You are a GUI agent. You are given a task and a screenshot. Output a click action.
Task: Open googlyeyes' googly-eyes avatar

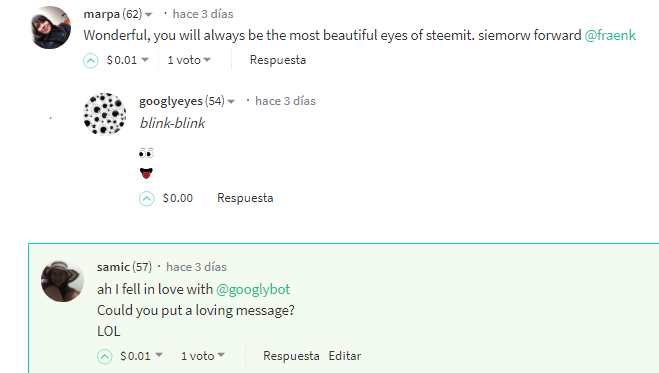pyautogui.click(x=105, y=114)
